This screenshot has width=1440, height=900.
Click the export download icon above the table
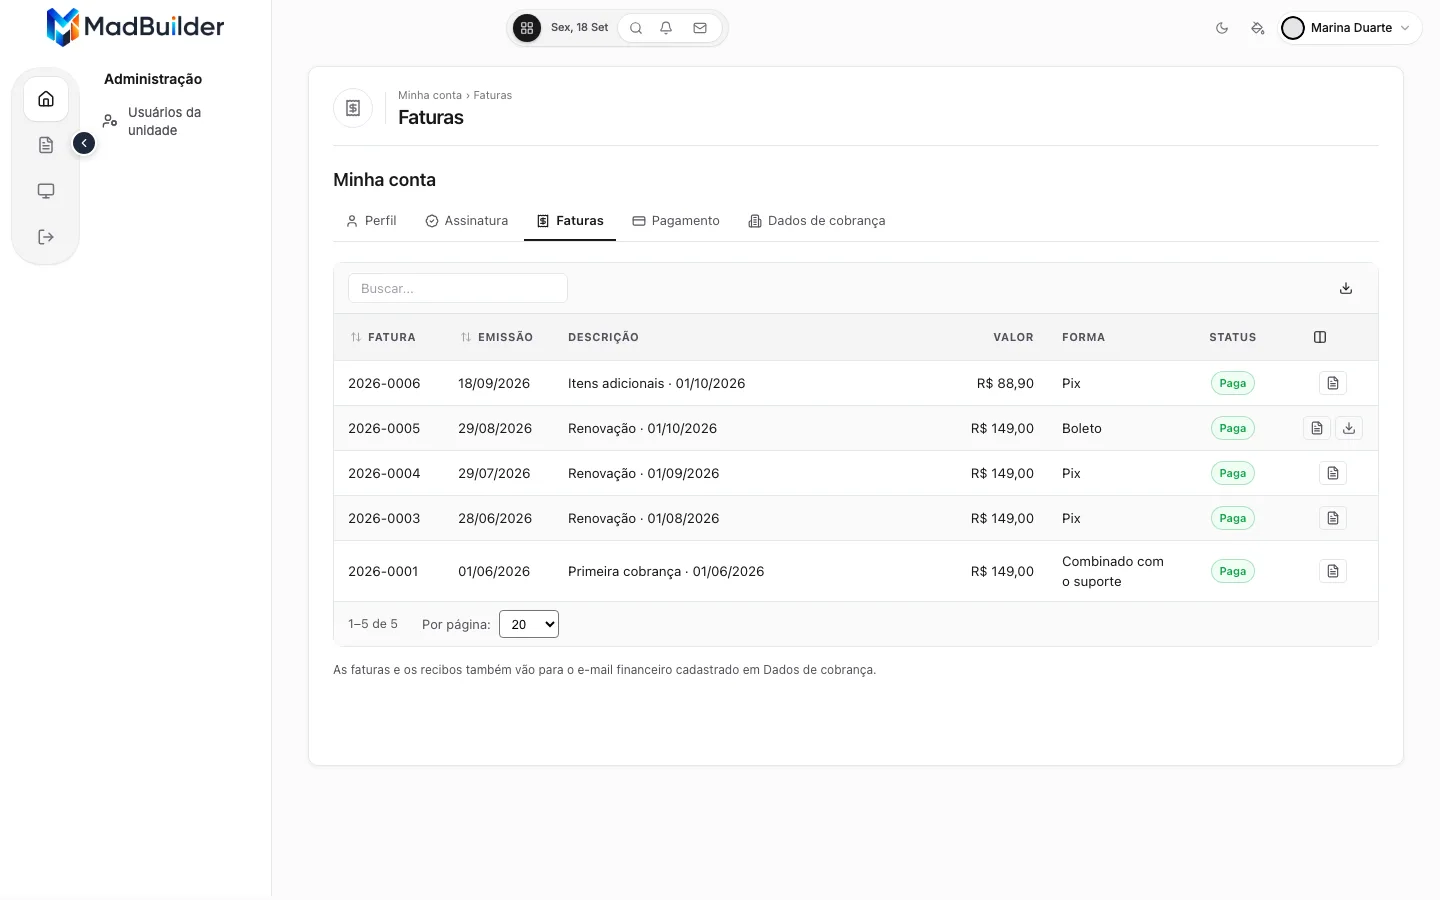1346,288
